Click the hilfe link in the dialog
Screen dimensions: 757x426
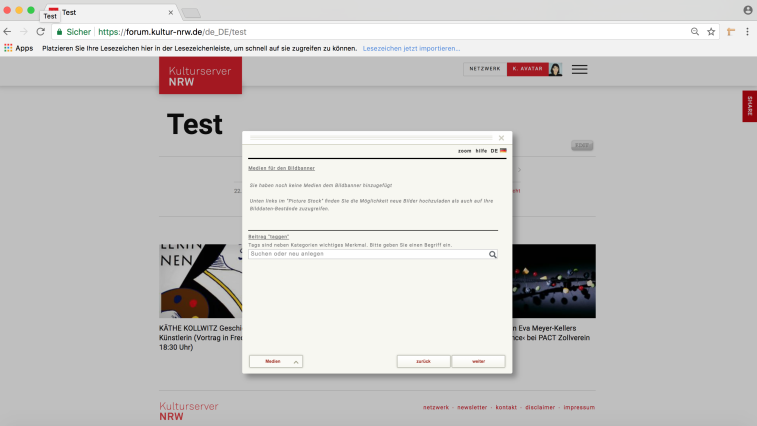tap(481, 150)
